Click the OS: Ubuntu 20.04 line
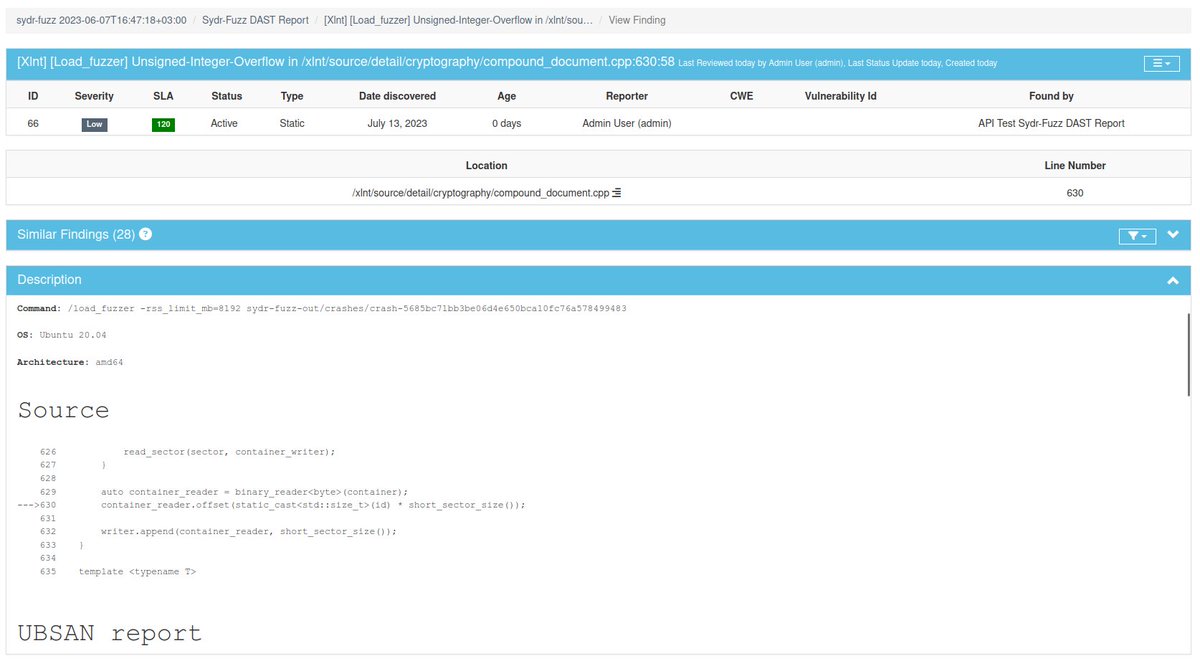 (62, 335)
